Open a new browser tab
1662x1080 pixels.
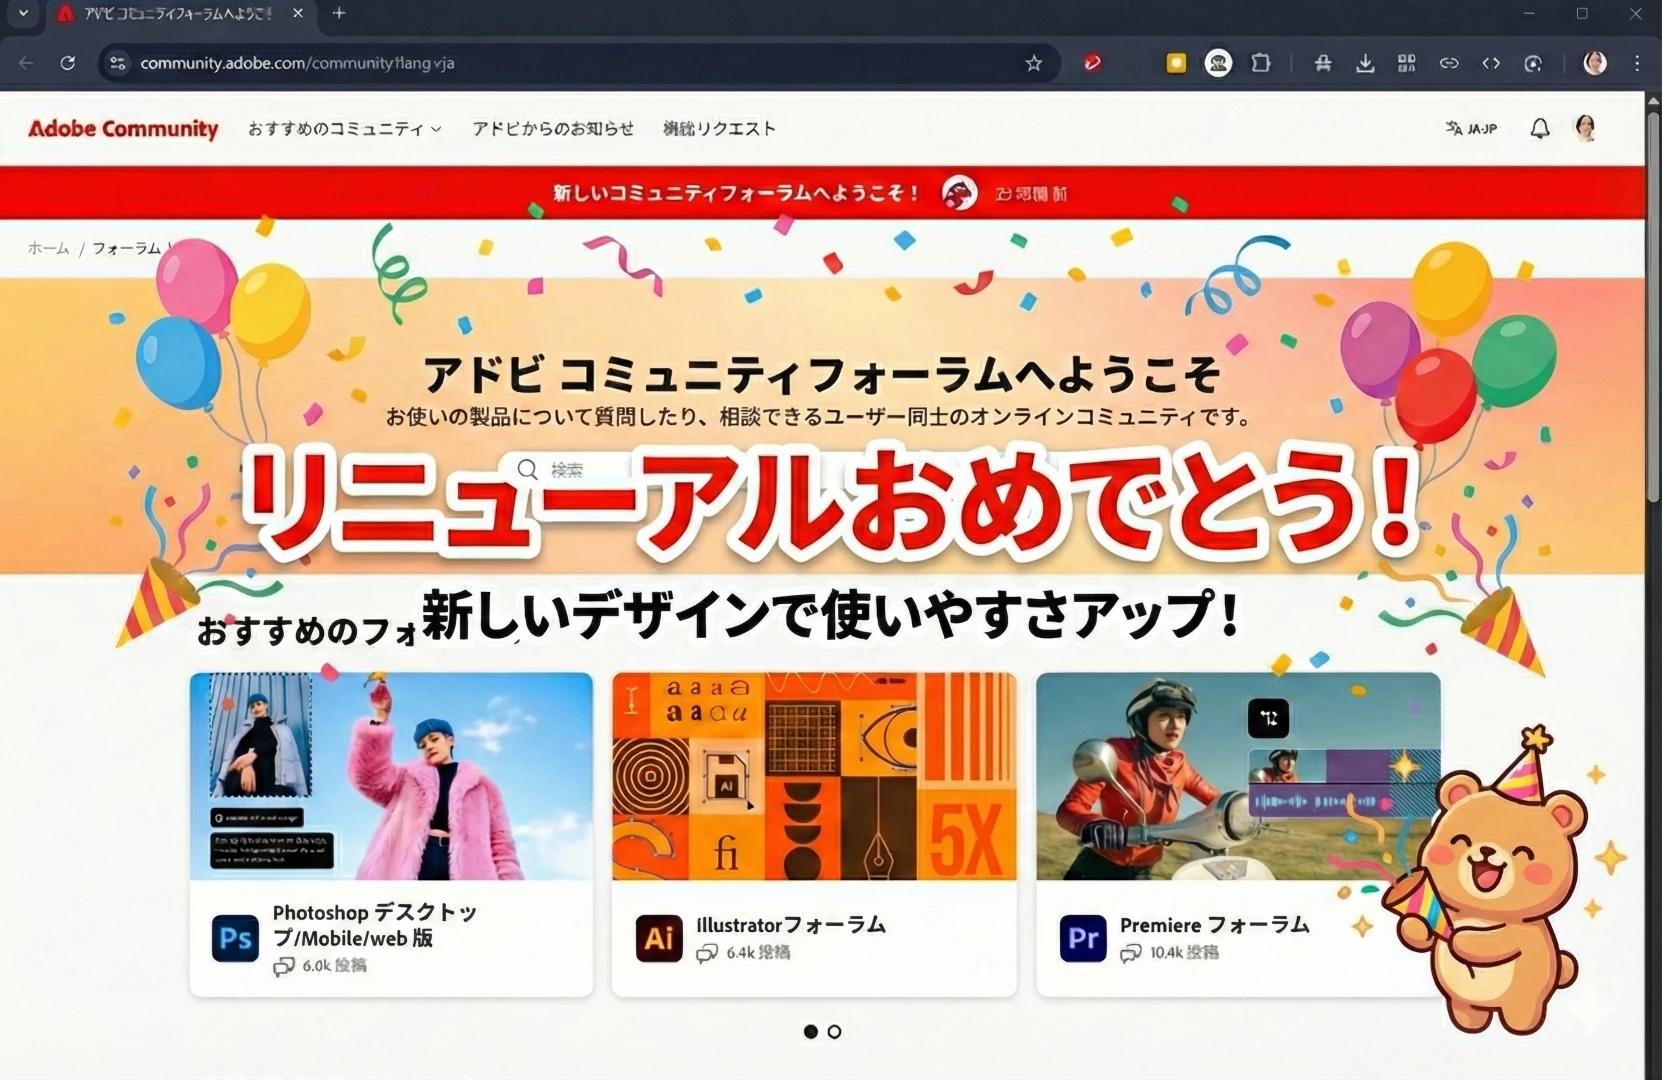point(339,13)
